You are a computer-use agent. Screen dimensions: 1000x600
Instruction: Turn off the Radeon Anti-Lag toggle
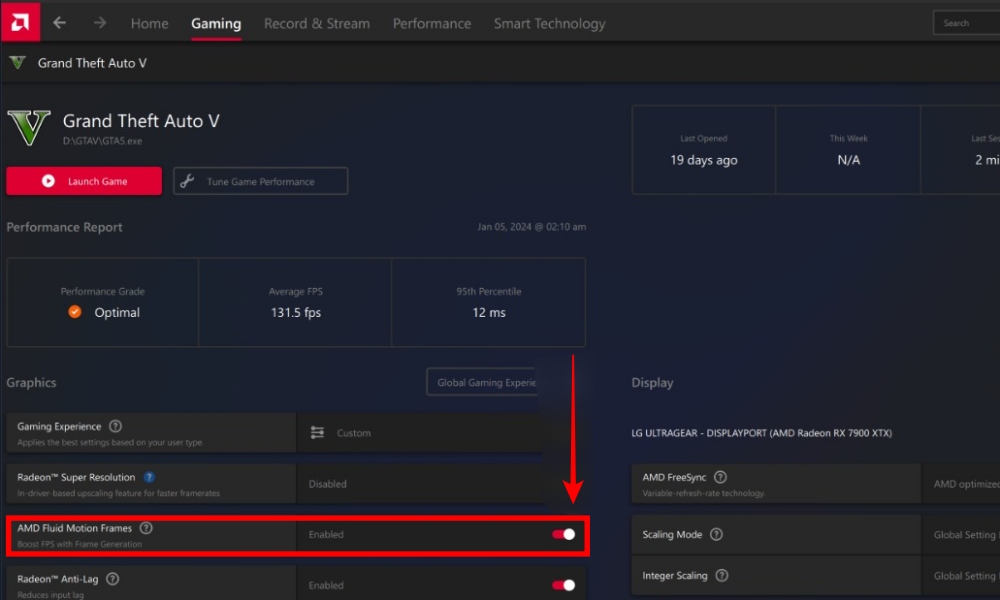[x=561, y=585]
